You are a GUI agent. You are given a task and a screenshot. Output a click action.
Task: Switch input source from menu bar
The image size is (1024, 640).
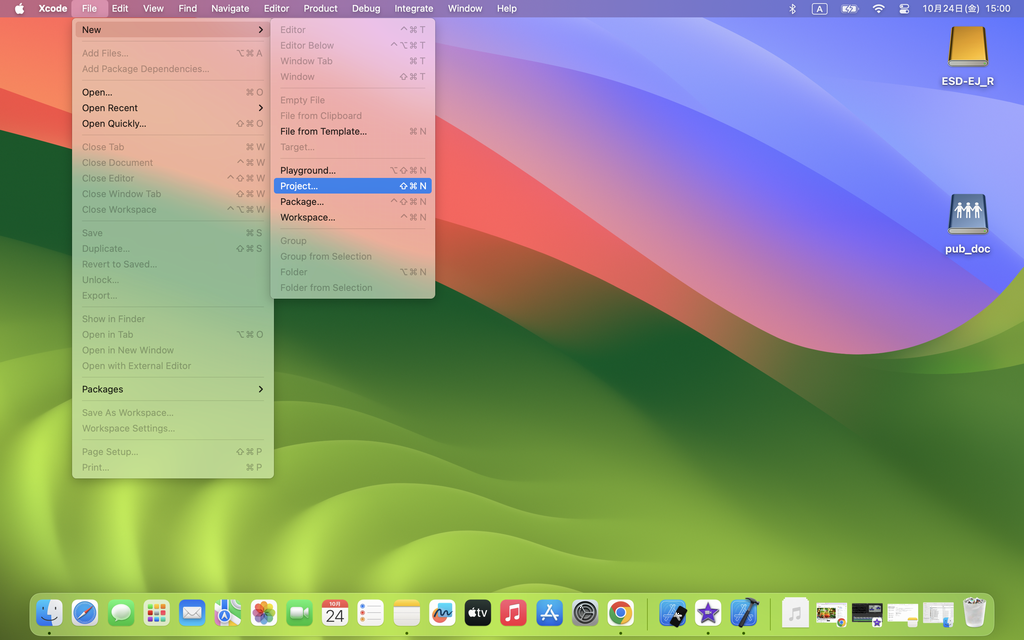(x=819, y=9)
